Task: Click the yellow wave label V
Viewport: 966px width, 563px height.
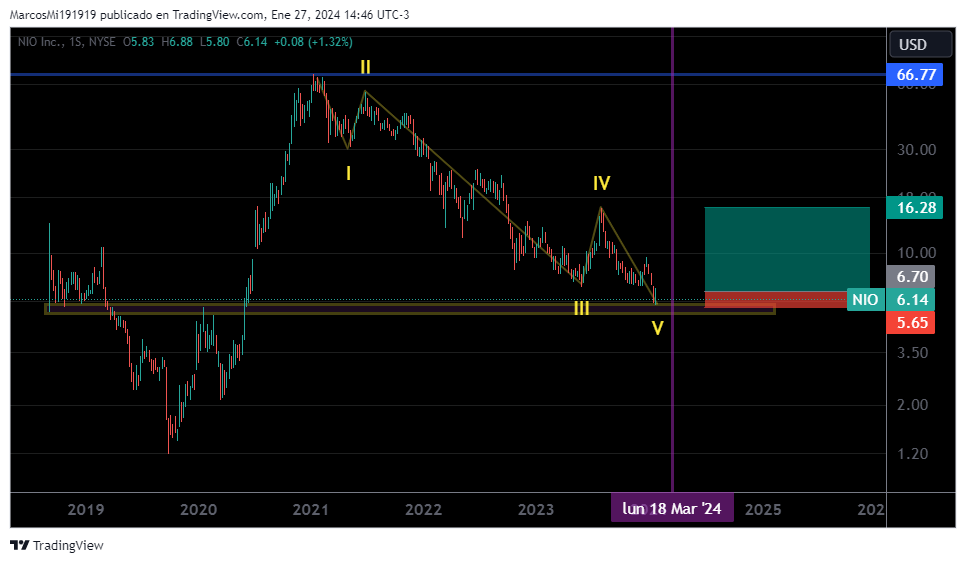Action: click(x=657, y=328)
